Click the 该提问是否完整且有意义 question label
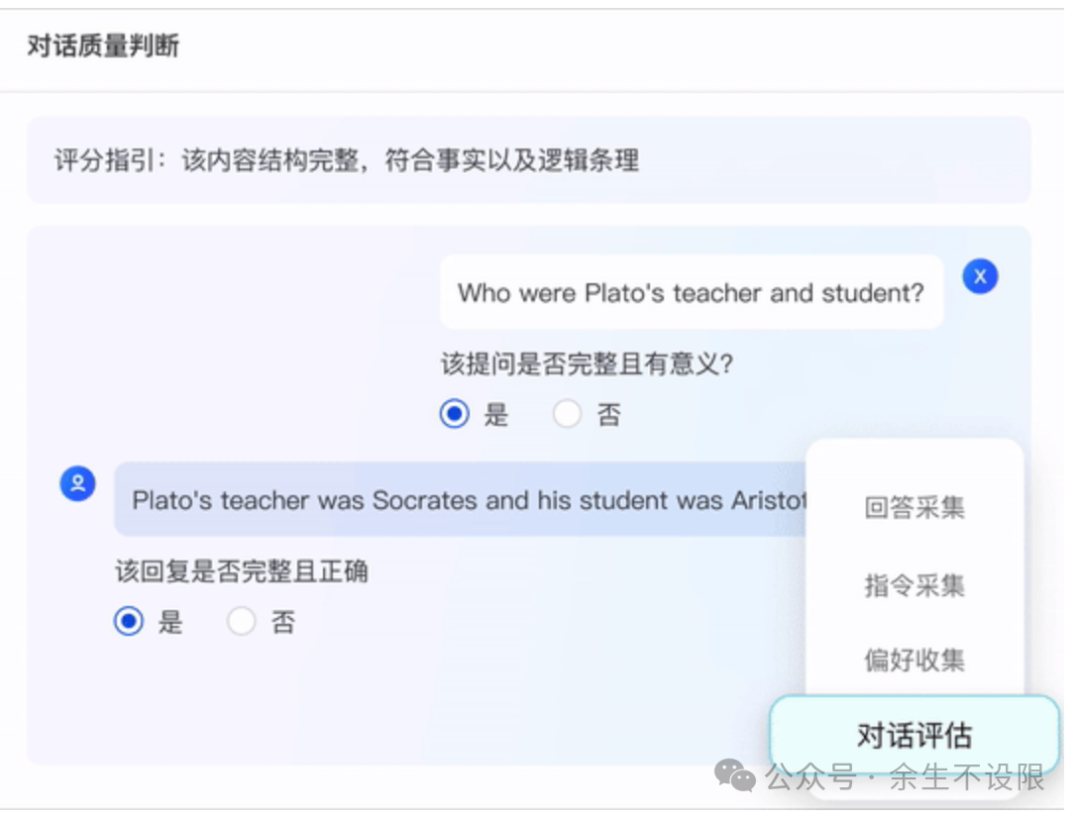 click(x=587, y=364)
